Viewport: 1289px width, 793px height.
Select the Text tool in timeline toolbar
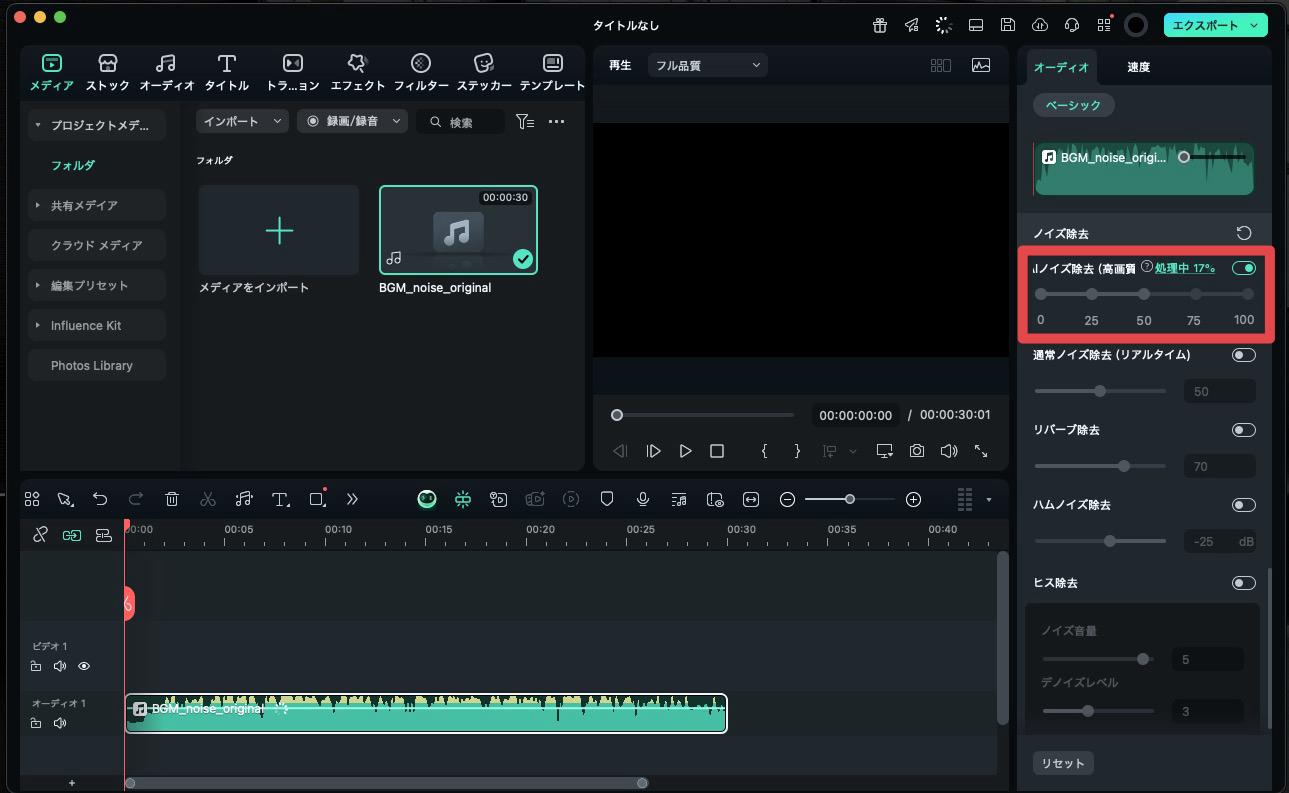tap(281, 499)
